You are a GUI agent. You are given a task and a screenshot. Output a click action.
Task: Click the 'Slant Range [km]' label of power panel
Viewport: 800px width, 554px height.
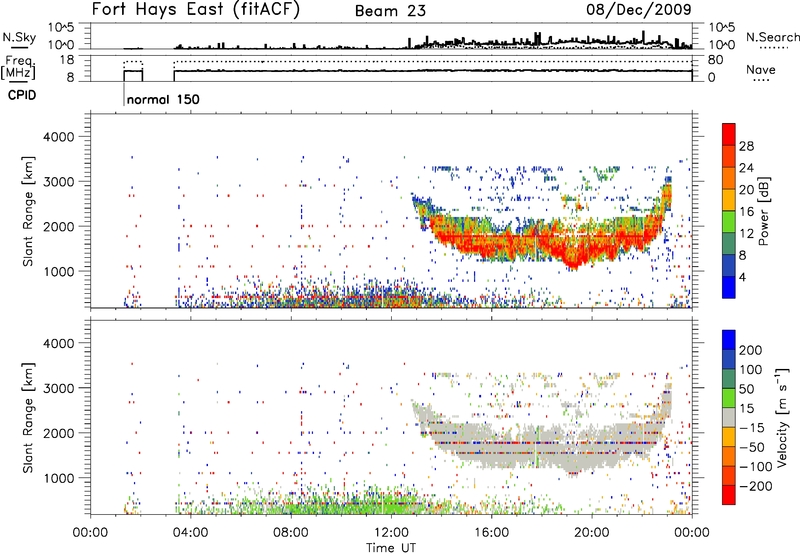pos(28,211)
